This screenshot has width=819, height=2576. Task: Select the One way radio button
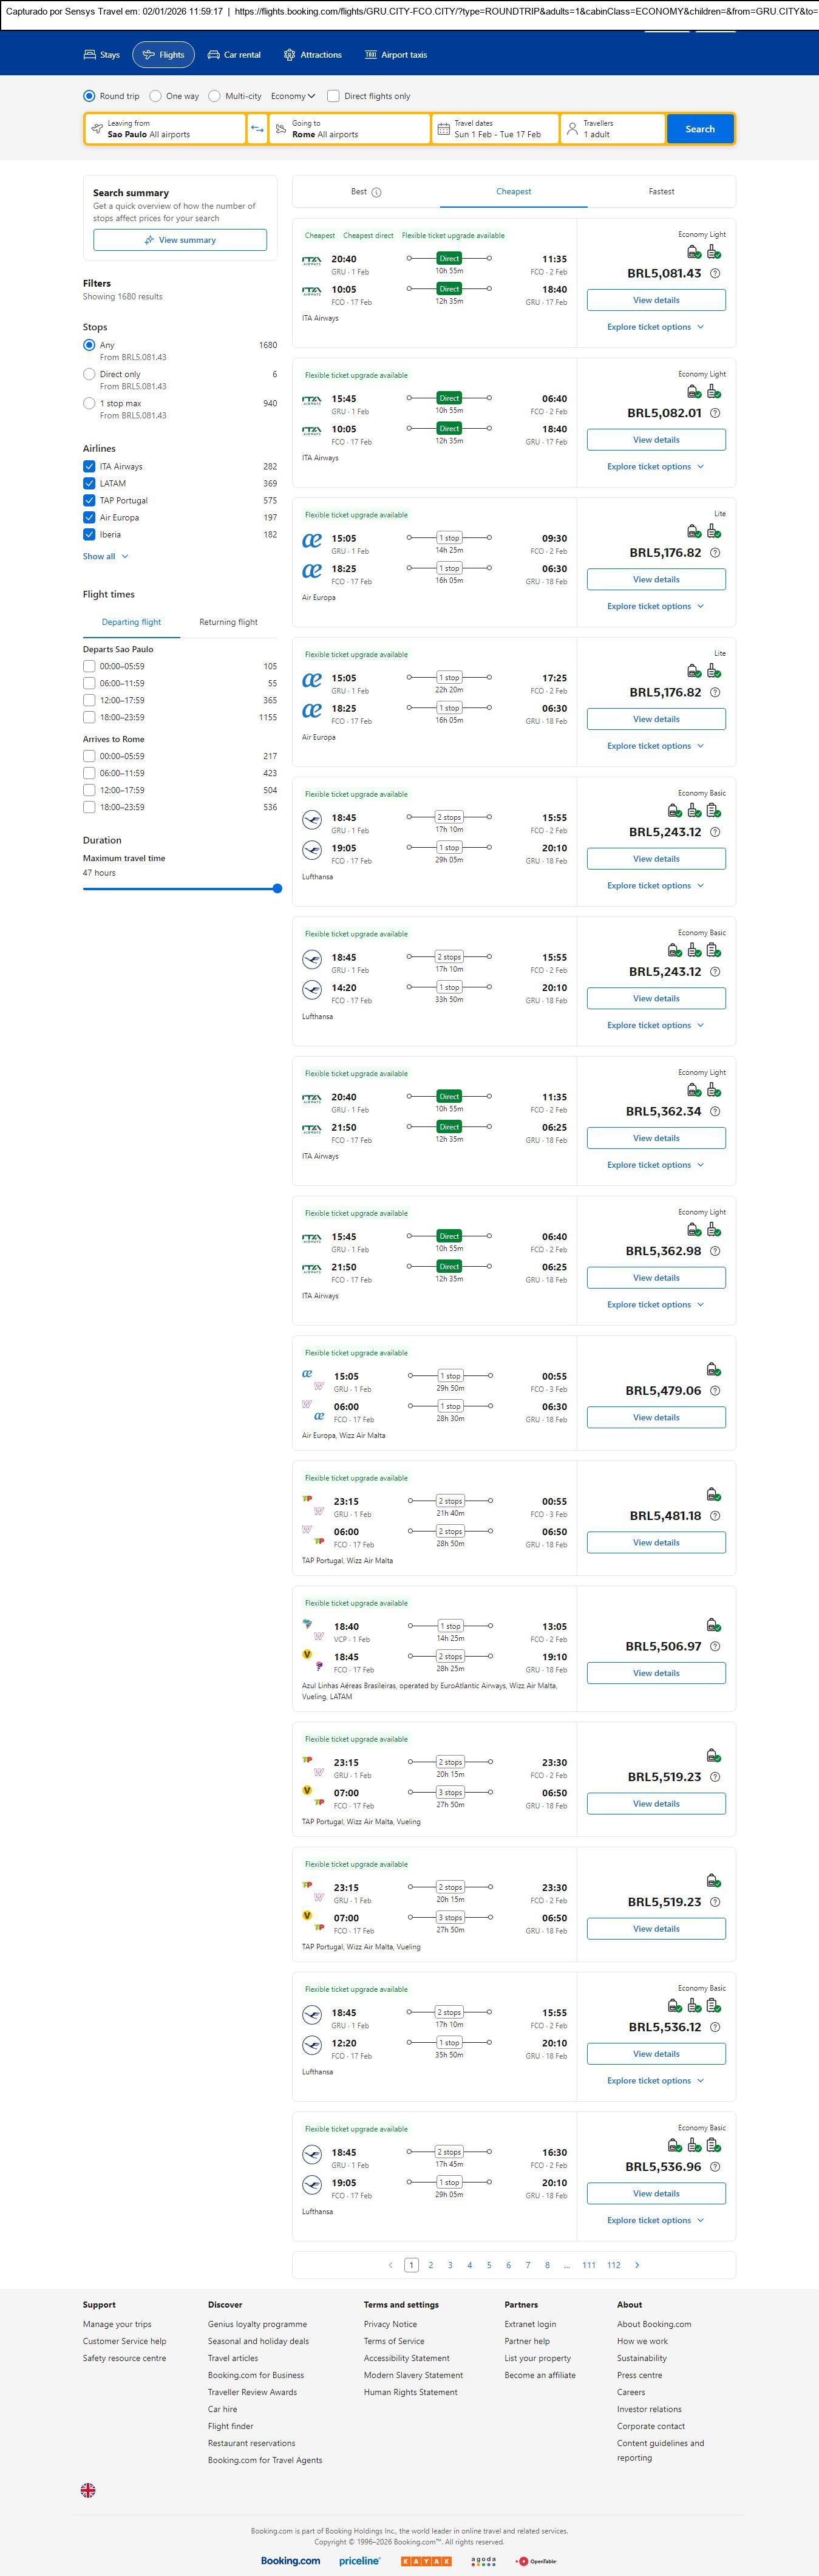coord(156,96)
